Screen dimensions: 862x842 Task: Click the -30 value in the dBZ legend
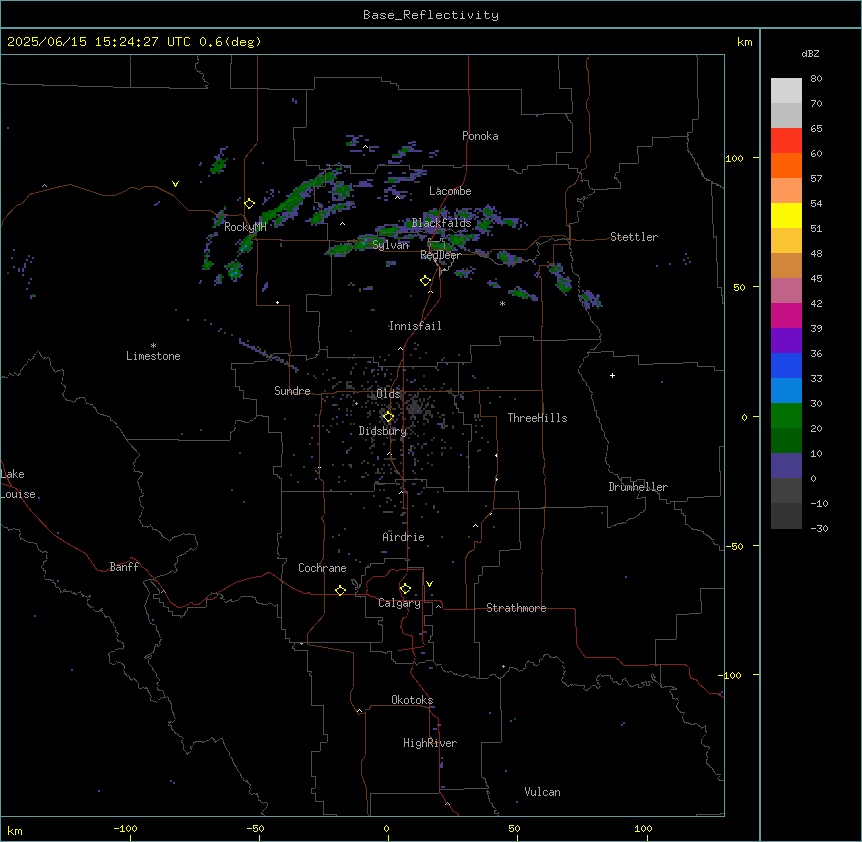click(819, 528)
